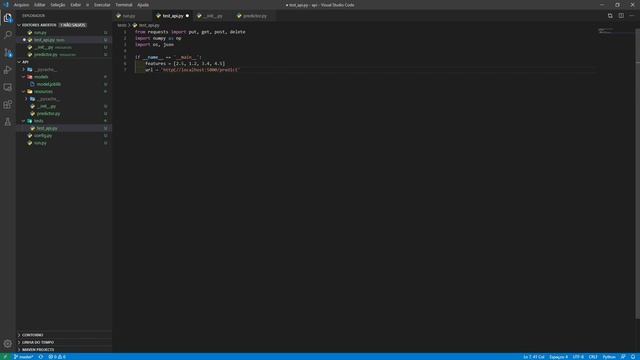Click the remote window indicator in status bar
This screenshot has height=360, width=640.
[5, 357]
